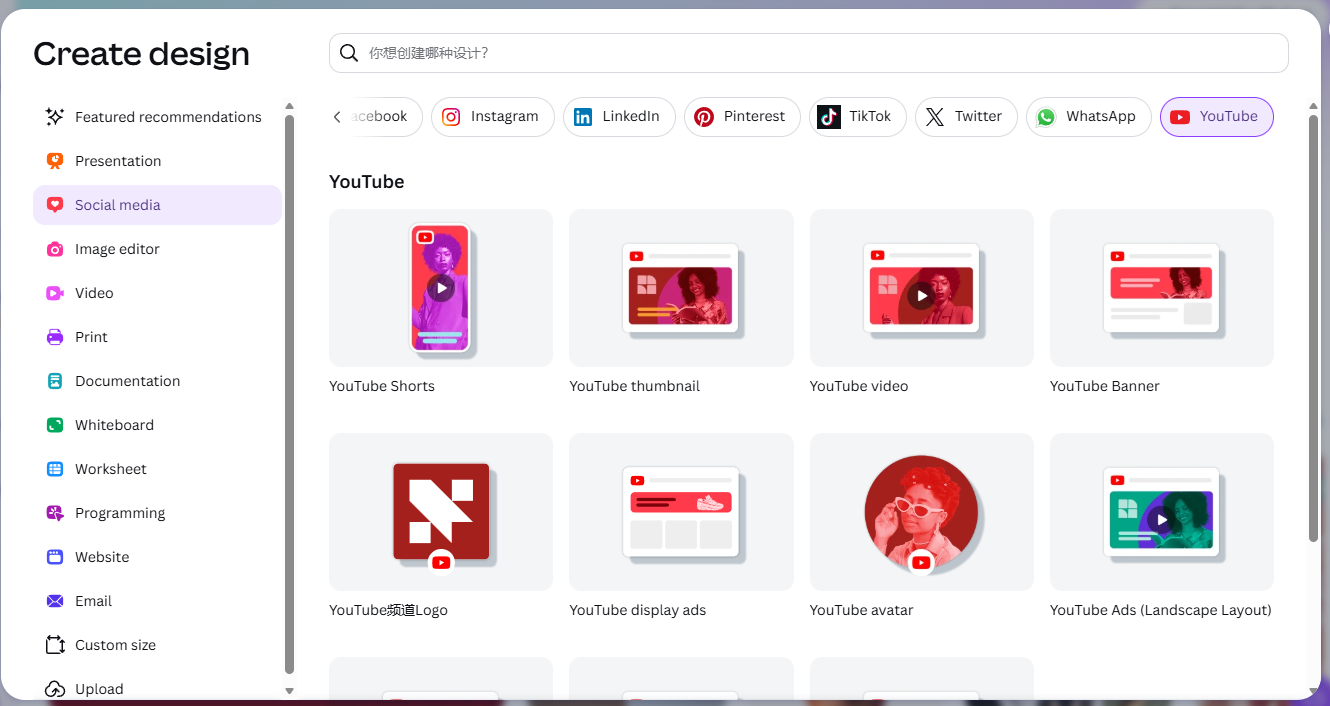Click the Documentation sidebar icon
Screen dimensions: 1330x706
[55, 381]
